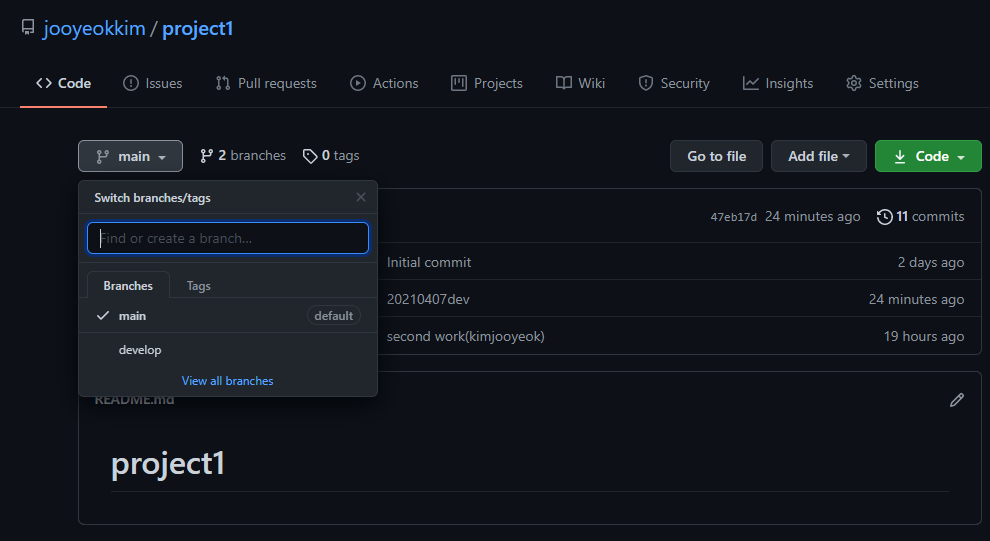
Task: Select the Tags tab in the popup
Action: click(198, 285)
